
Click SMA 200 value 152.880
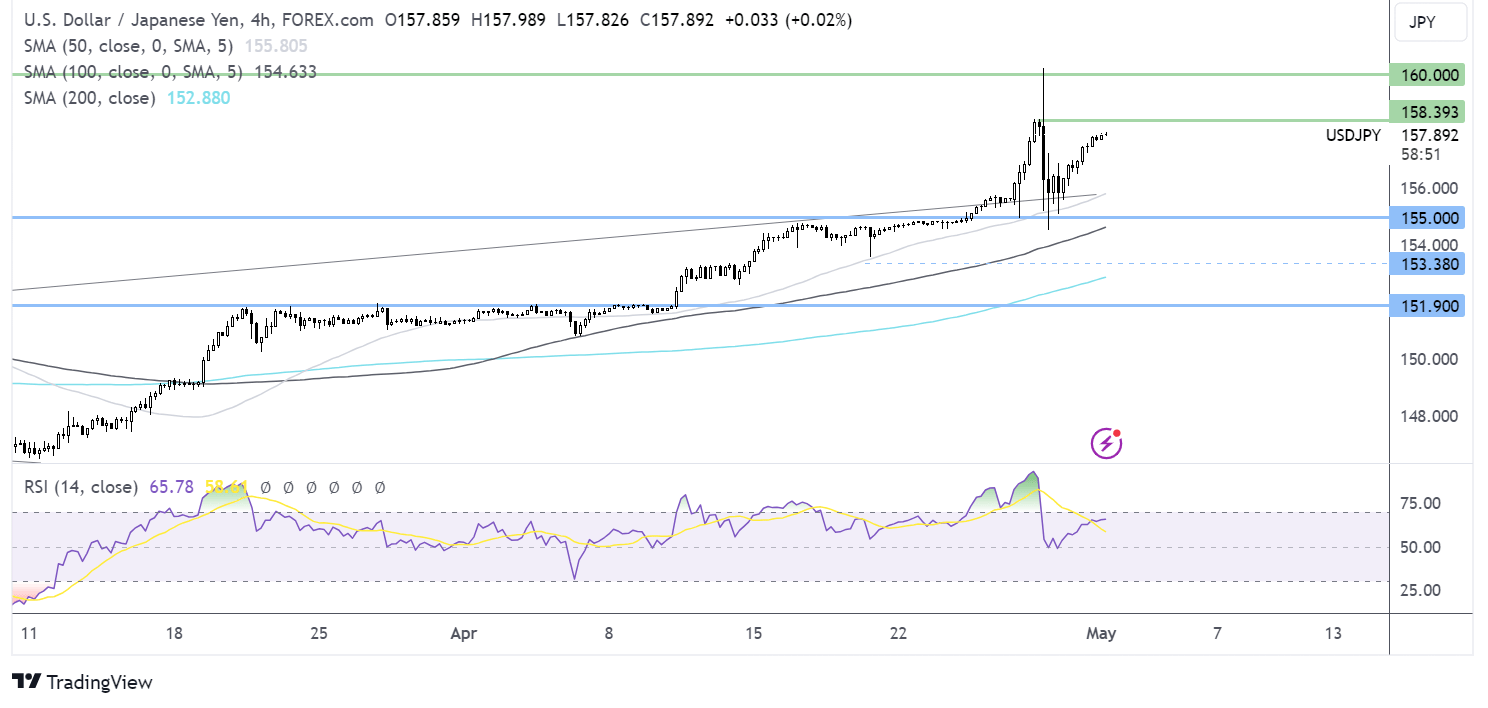click(198, 98)
